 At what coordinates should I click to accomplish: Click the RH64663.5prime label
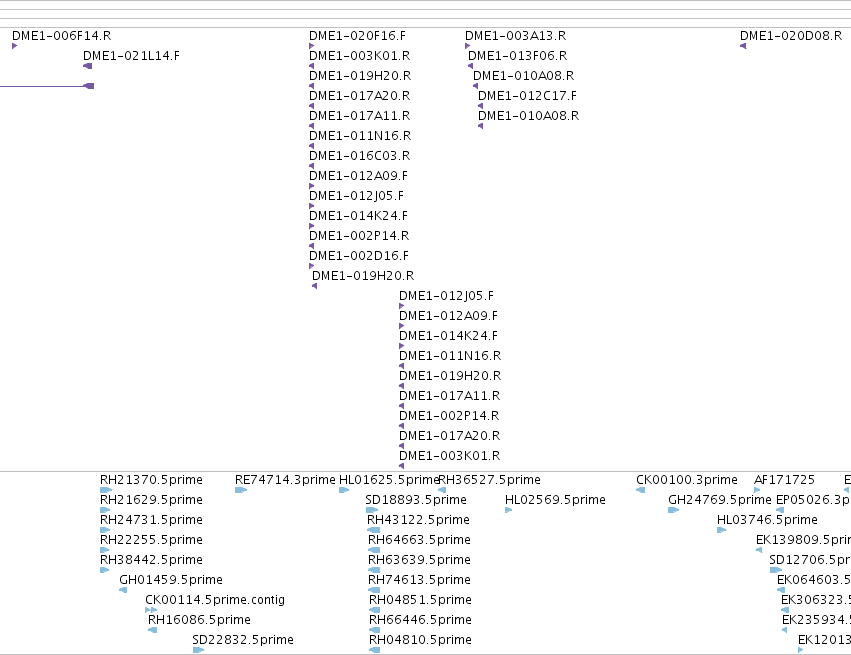pos(420,540)
